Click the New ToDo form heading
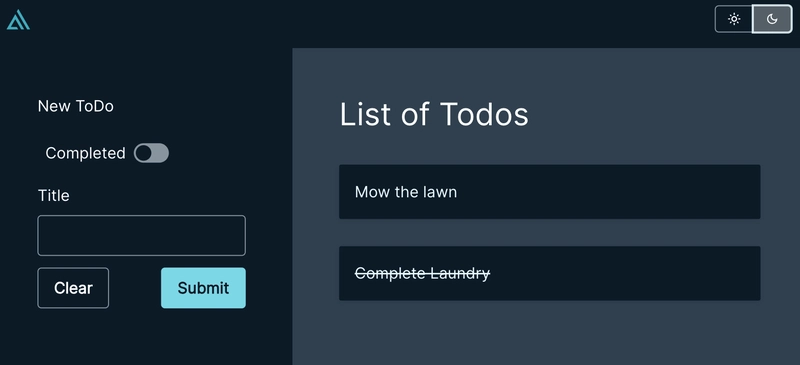 pos(76,106)
